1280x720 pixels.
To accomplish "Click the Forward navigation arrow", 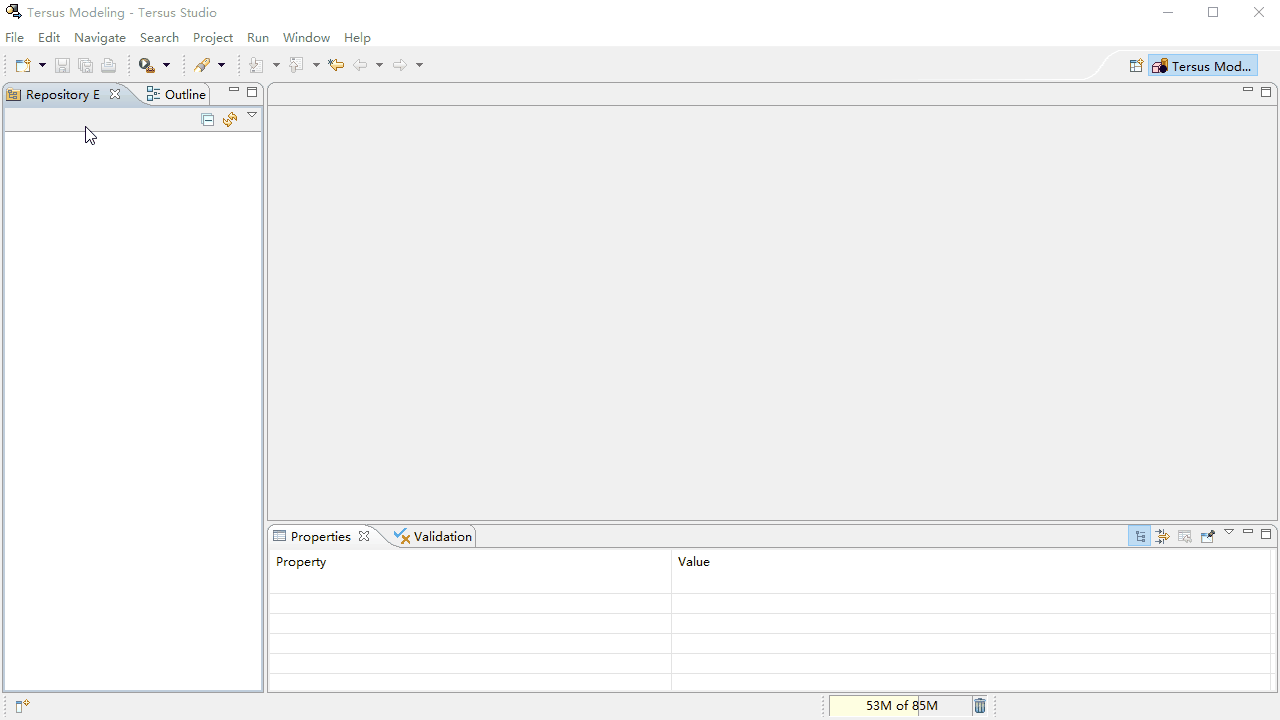I will tap(400, 65).
